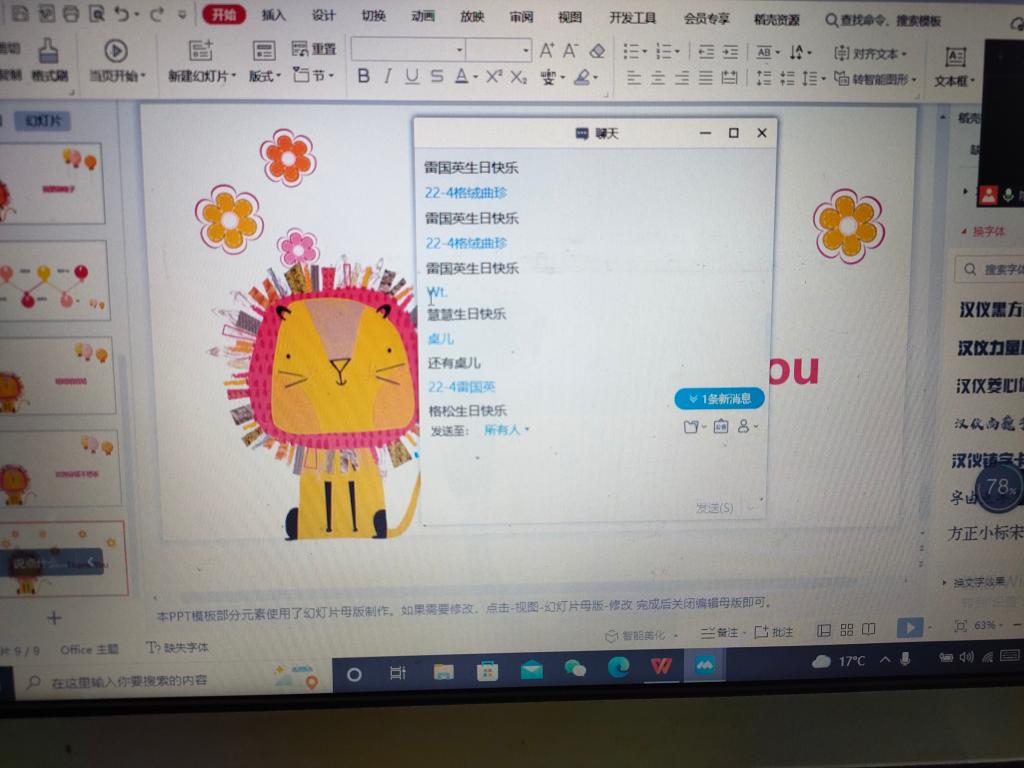The height and width of the screenshot is (768, 1024).
Task: Open the 版式 layout dropdown
Action: click(x=264, y=76)
